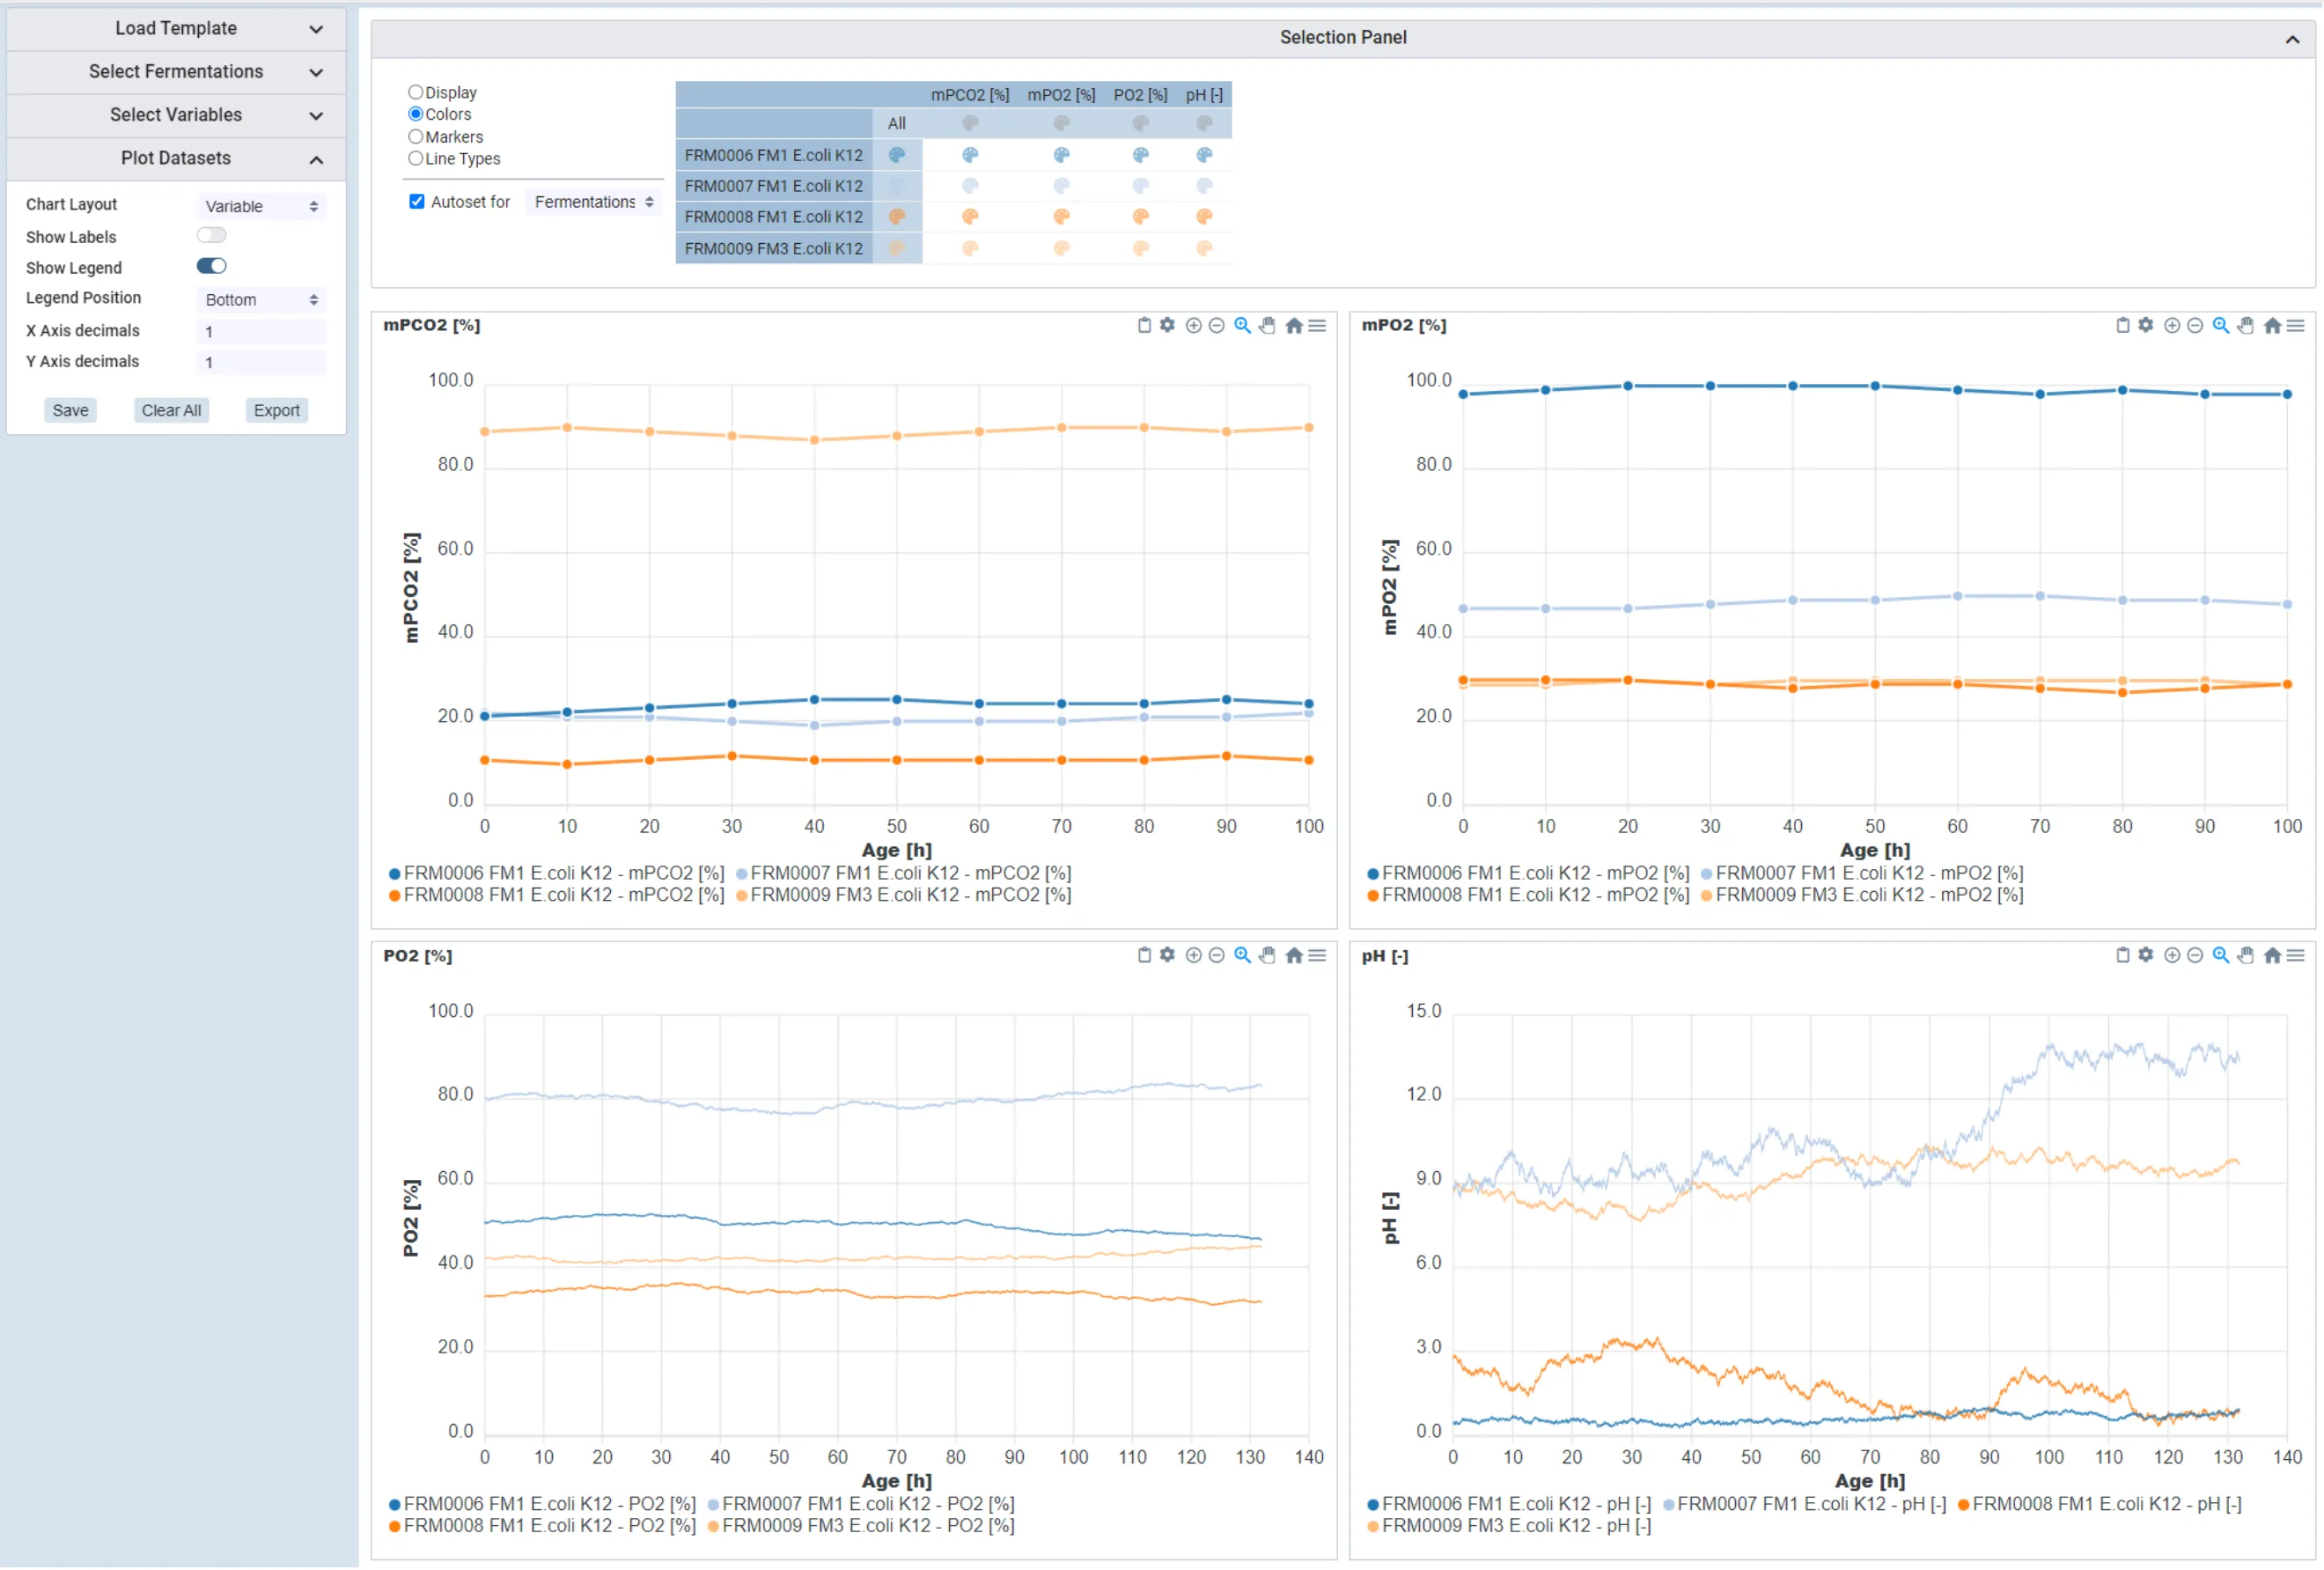The width and height of the screenshot is (2324, 1570).
Task: Reset mPCO2 chart zoom with home icon
Action: 1293,325
